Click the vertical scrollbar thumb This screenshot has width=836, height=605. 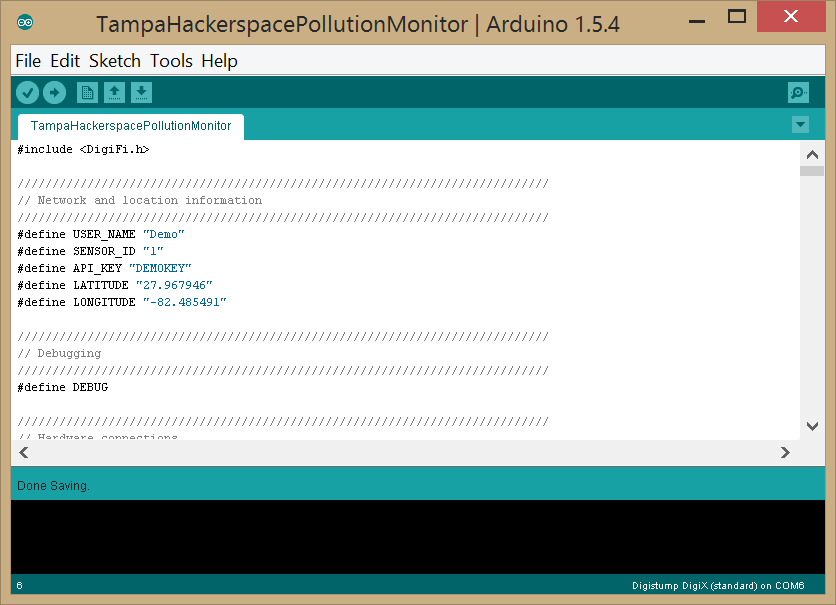[x=812, y=171]
